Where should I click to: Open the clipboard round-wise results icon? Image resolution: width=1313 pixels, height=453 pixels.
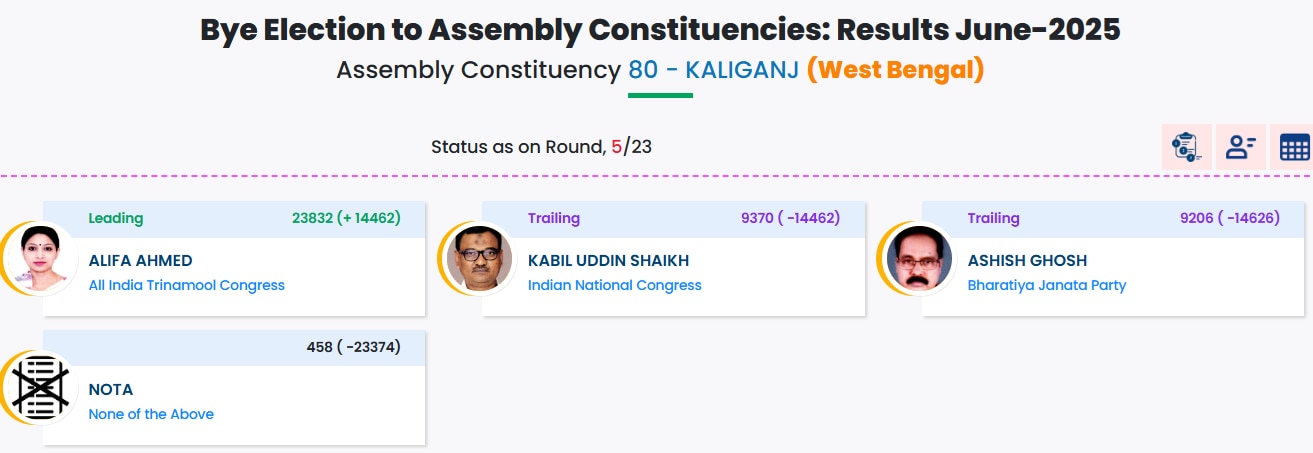click(x=1186, y=148)
